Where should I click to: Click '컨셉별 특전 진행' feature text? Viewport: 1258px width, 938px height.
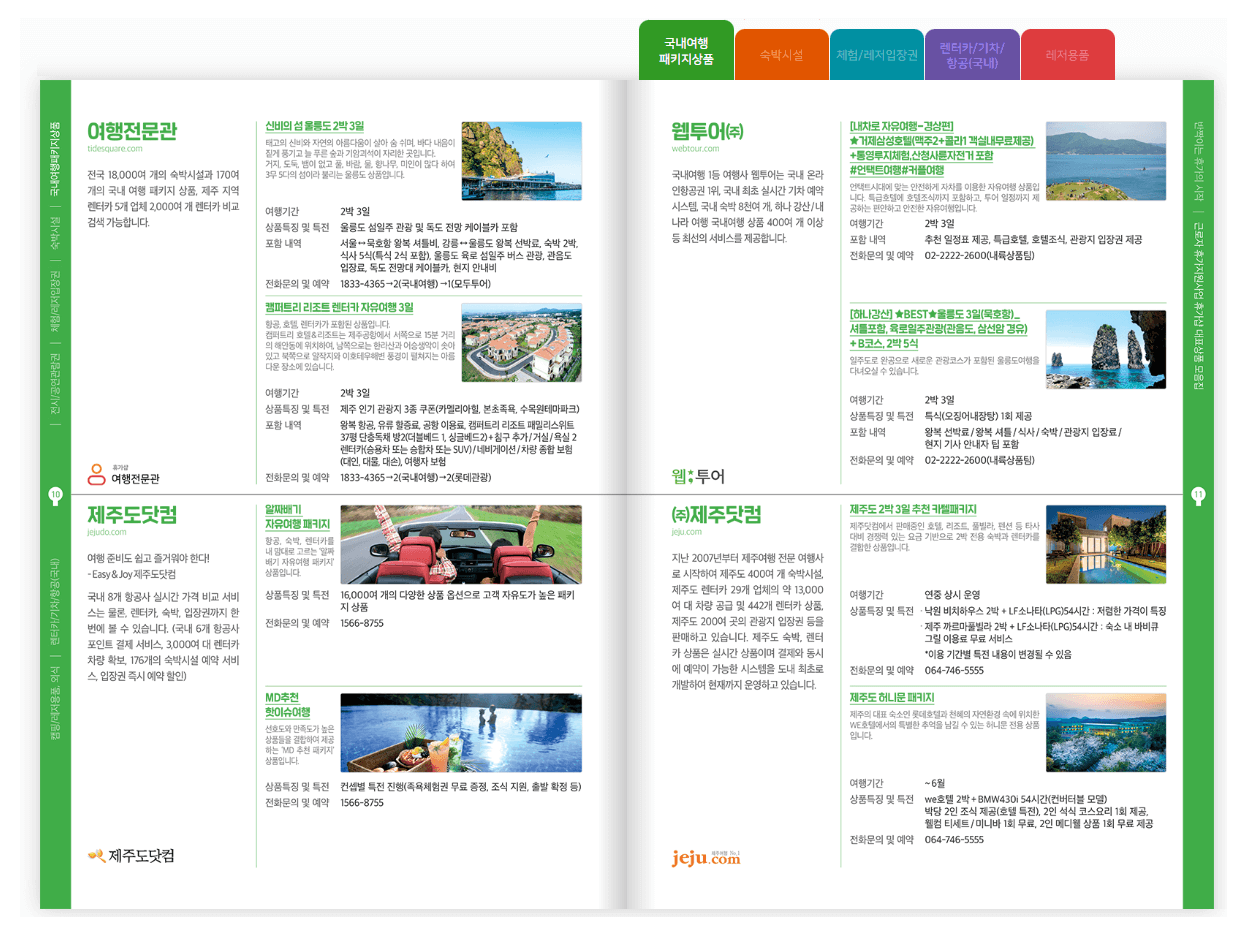pos(460,787)
